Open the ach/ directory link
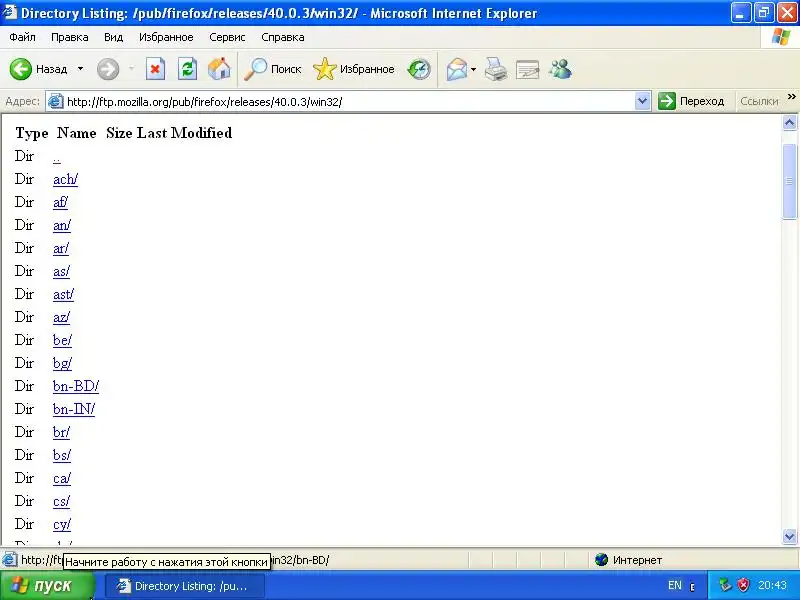Screen dimensions: 800x600 [65, 179]
